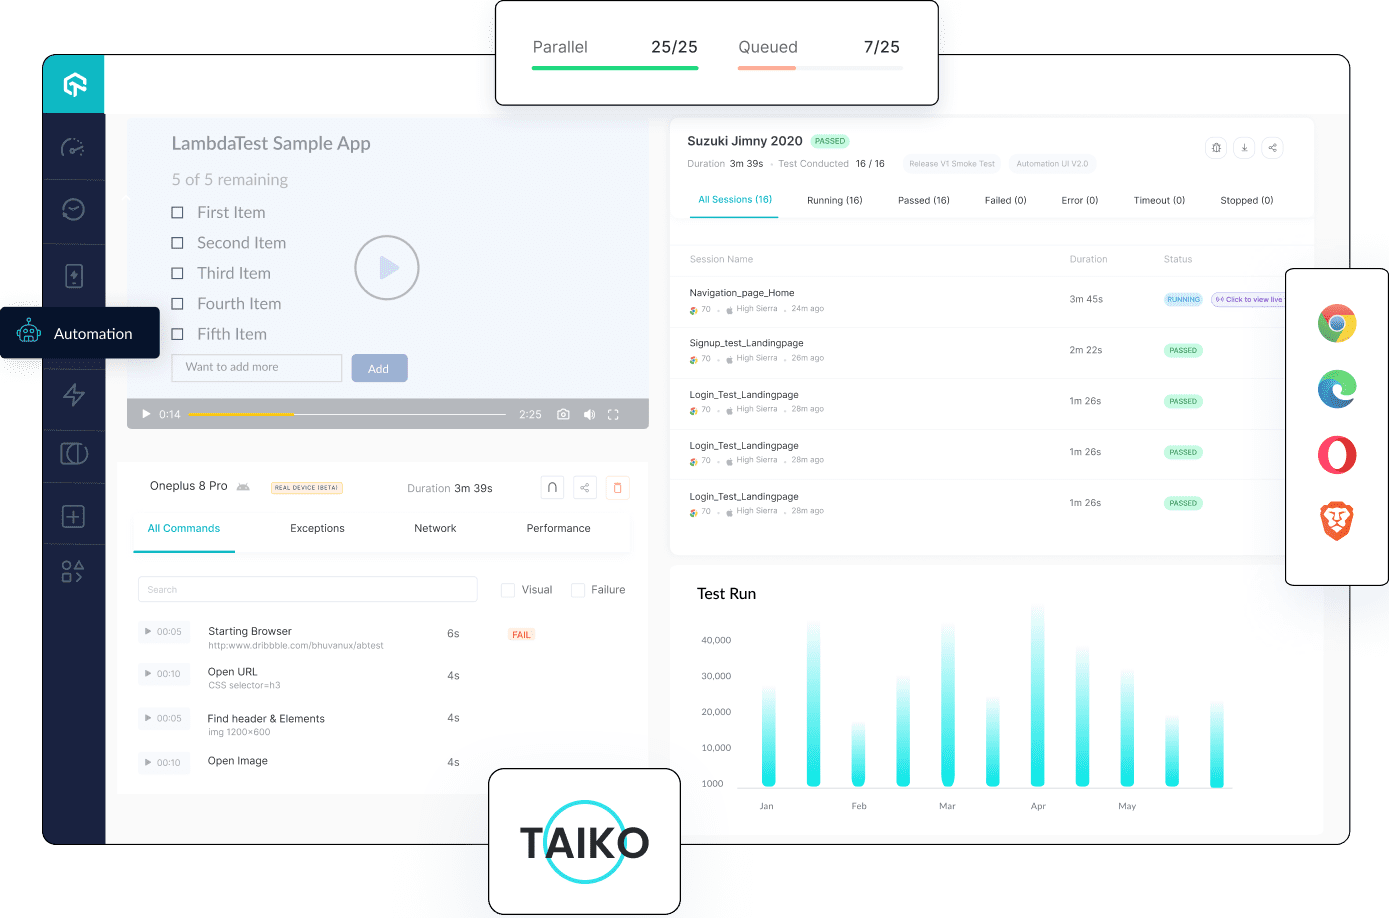Click the Queued 7/25 progress bar
The width and height of the screenshot is (1389, 918).
coord(820,68)
